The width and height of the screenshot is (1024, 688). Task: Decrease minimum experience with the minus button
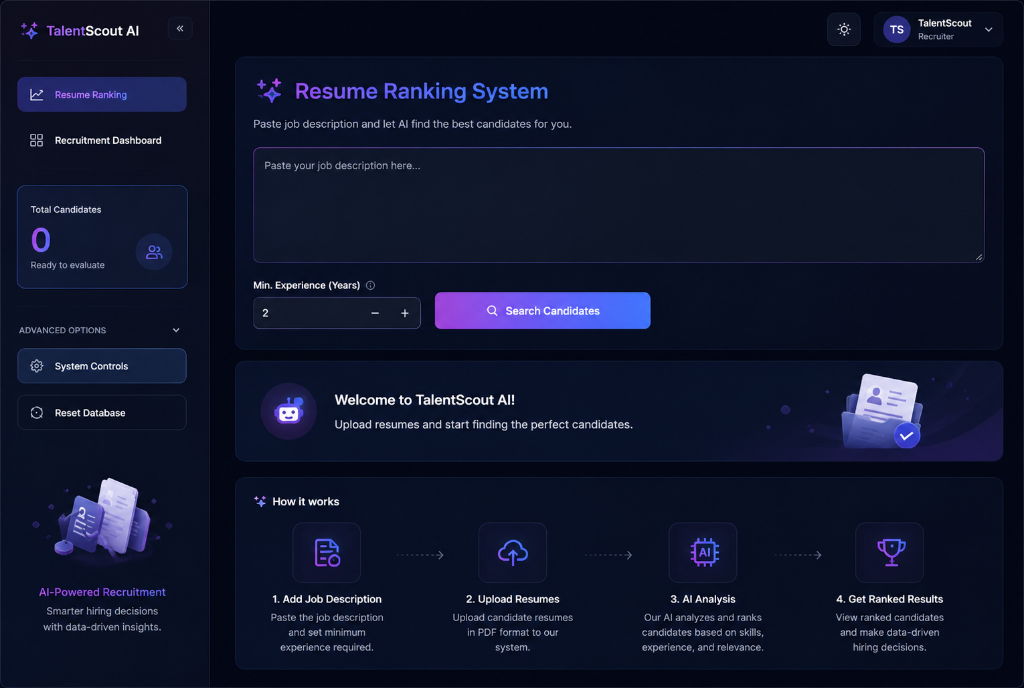(x=375, y=313)
